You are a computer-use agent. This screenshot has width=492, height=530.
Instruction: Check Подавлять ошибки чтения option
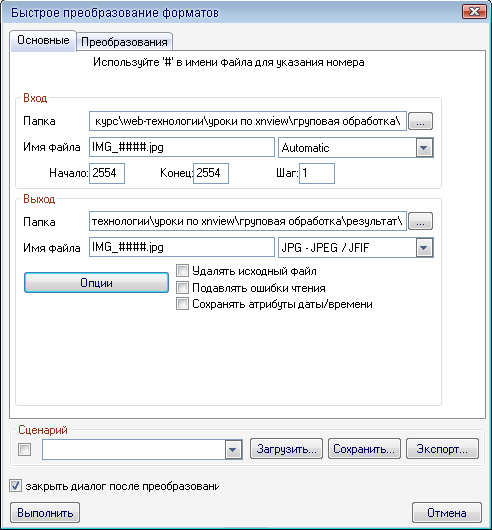point(182,288)
